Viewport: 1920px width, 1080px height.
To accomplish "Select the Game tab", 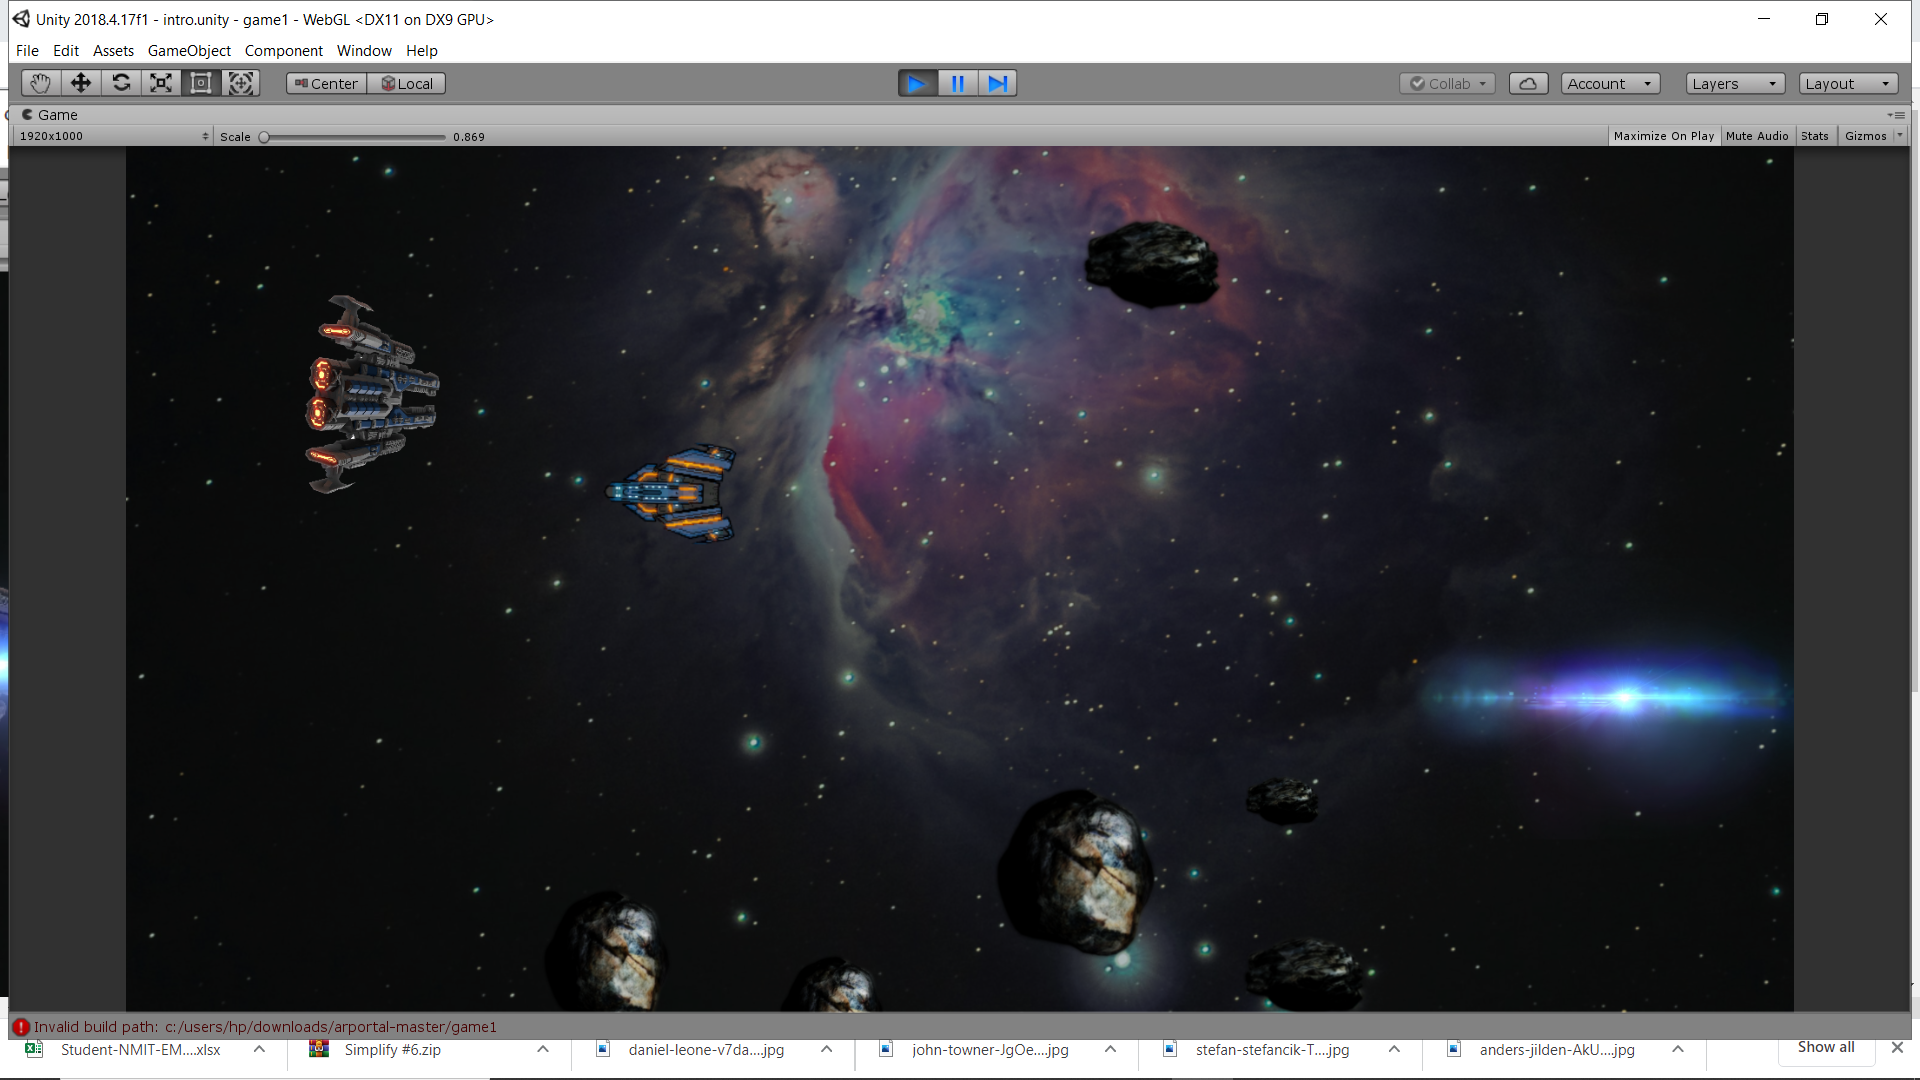I will pyautogui.click(x=50, y=115).
